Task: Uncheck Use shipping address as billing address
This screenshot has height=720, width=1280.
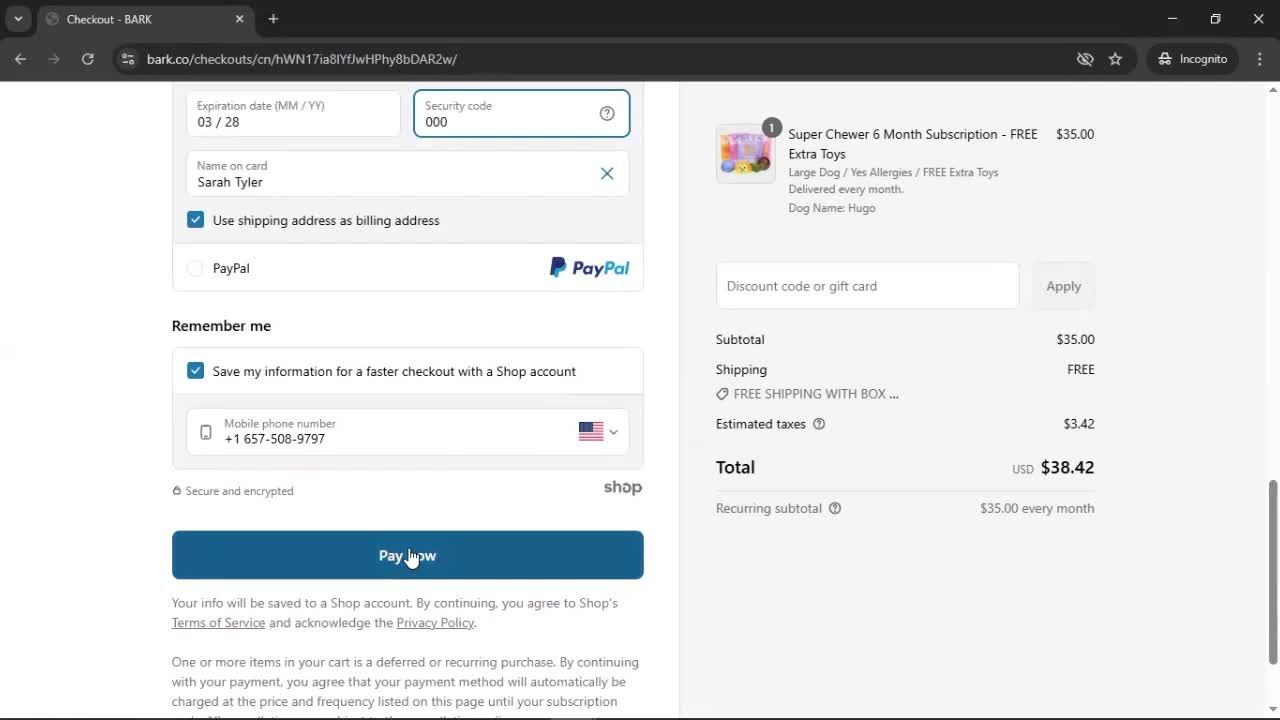Action: tap(195, 220)
